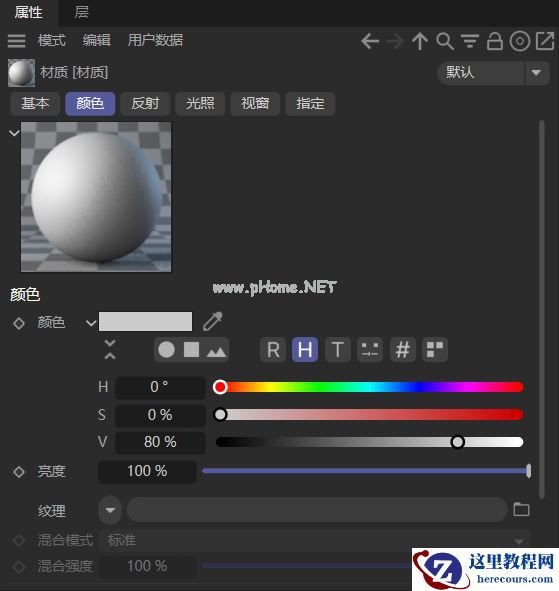559x591 pixels.
Task: Click the circular target mode icon
Action: [519, 41]
